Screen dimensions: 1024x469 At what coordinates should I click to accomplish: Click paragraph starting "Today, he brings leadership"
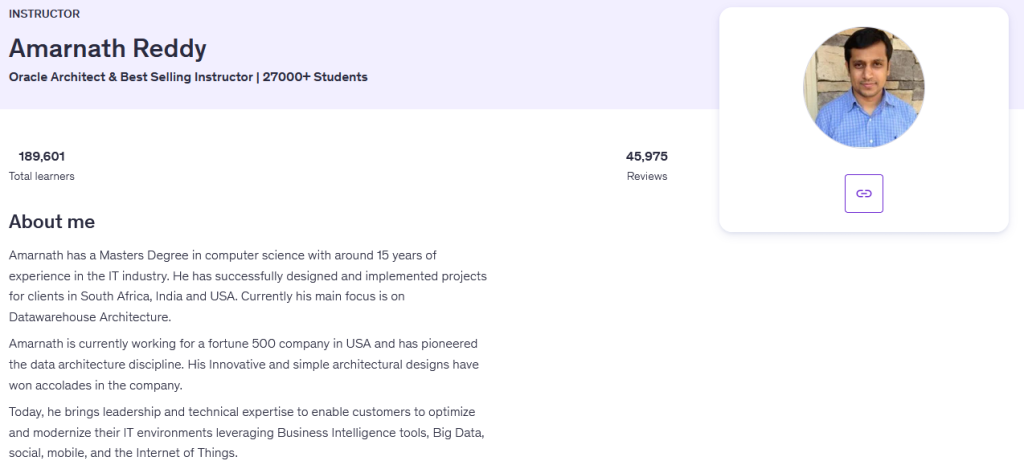click(x=243, y=432)
